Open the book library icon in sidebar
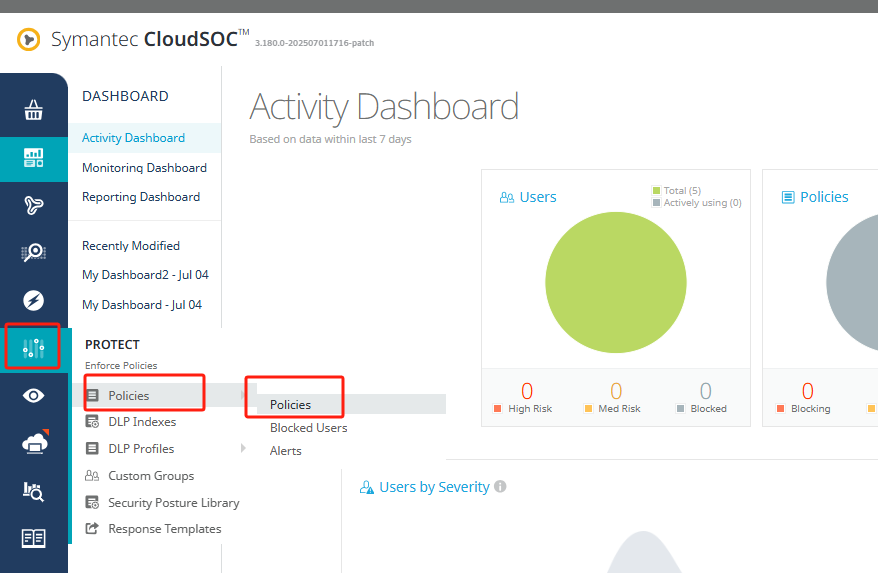Image resolution: width=878 pixels, height=573 pixels. (x=34, y=538)
